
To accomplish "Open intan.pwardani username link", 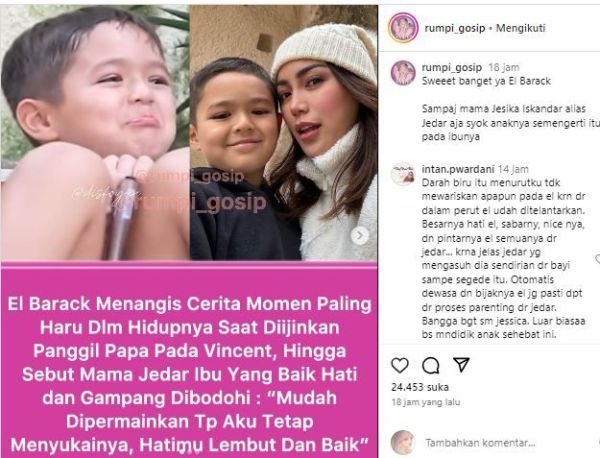I will point(458,169).
